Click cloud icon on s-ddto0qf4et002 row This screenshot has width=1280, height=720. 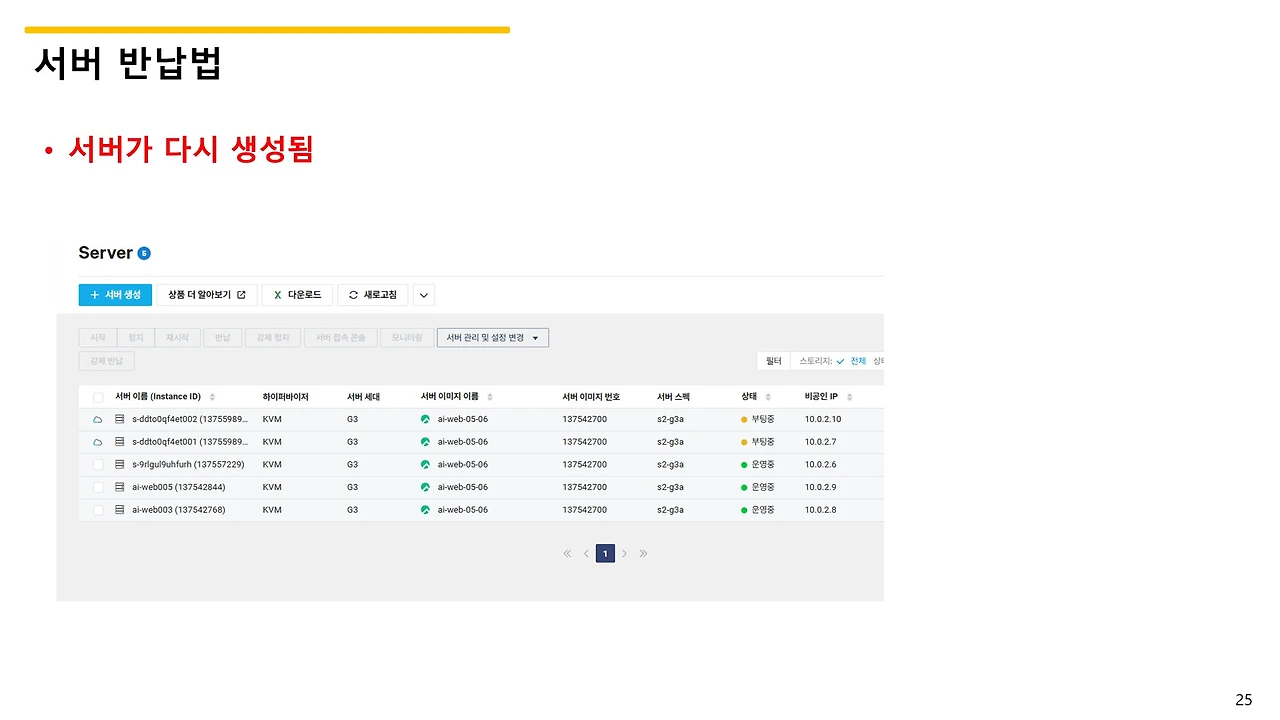pos(98,419)
